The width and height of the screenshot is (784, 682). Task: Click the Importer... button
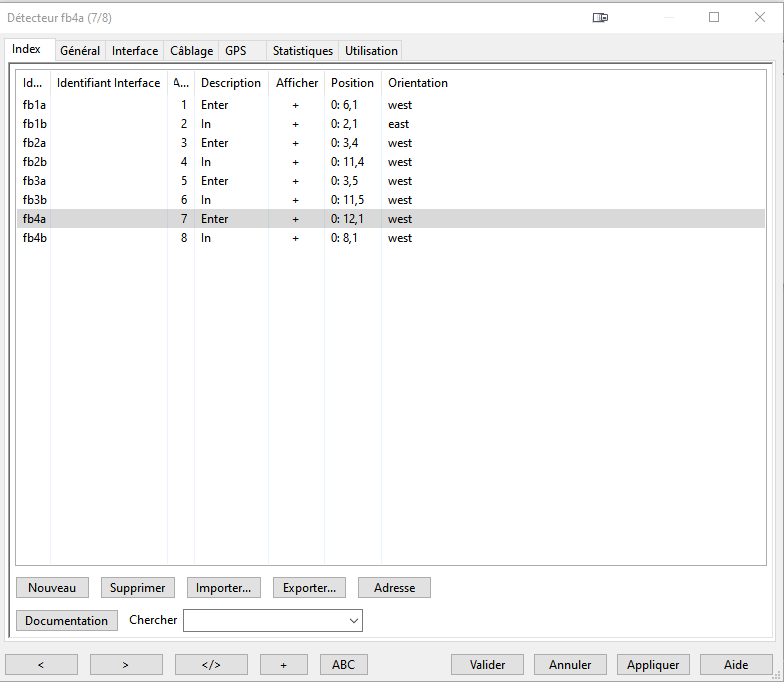[x=224, y=588]
